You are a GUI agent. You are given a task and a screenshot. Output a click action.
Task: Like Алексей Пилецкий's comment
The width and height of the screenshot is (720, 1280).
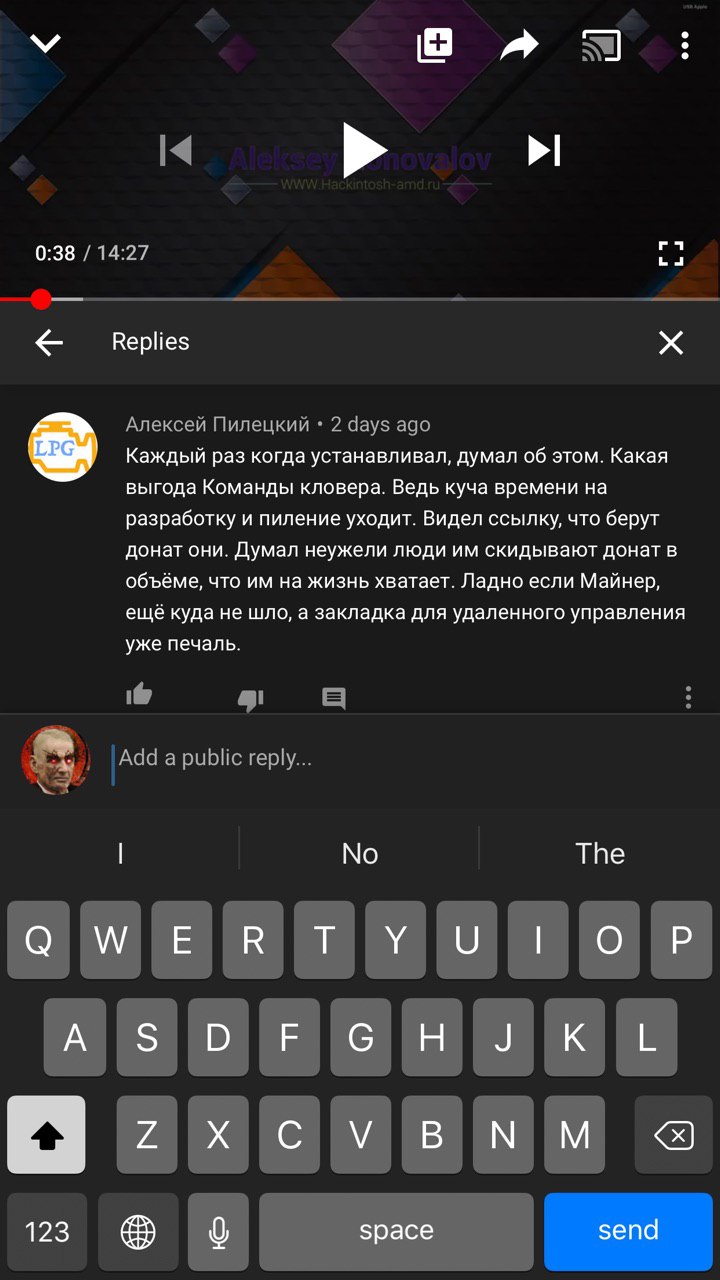click(x=139, y=695)
